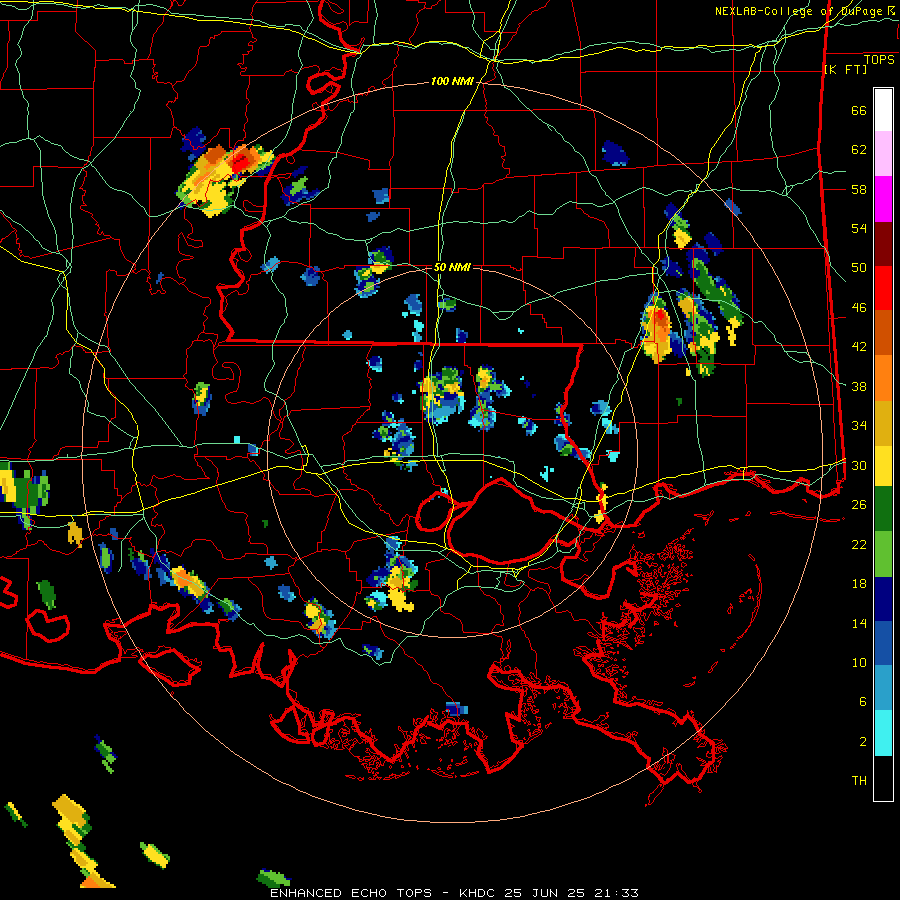Click the cyan 2 kft legend swatch

pos(883,733)
